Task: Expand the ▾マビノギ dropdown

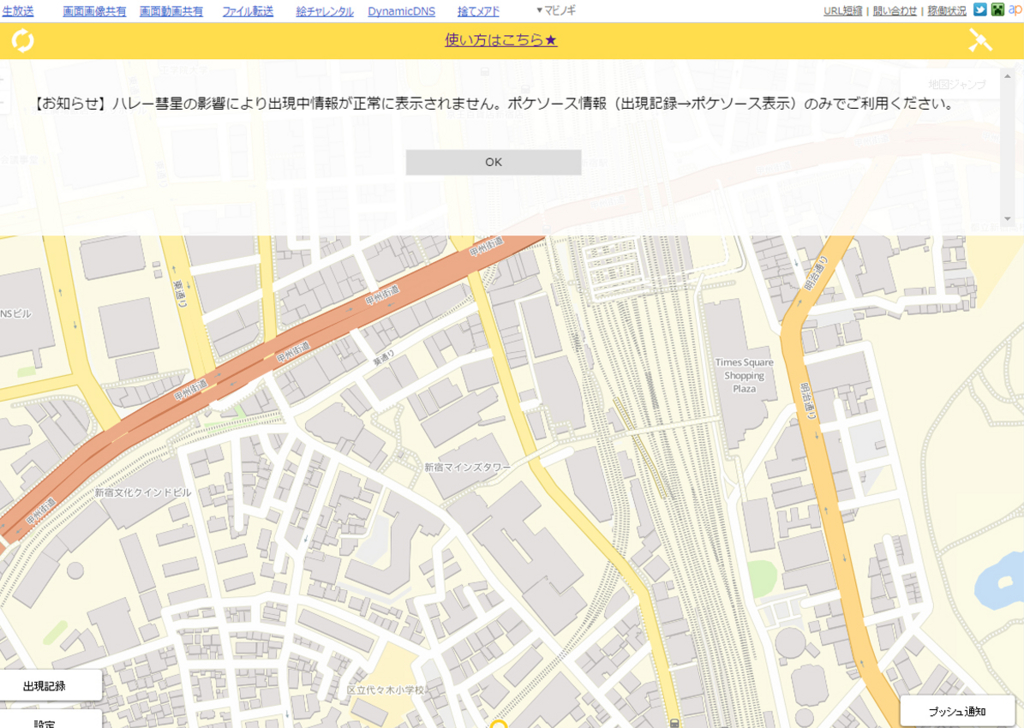Action: coord(556,10)
